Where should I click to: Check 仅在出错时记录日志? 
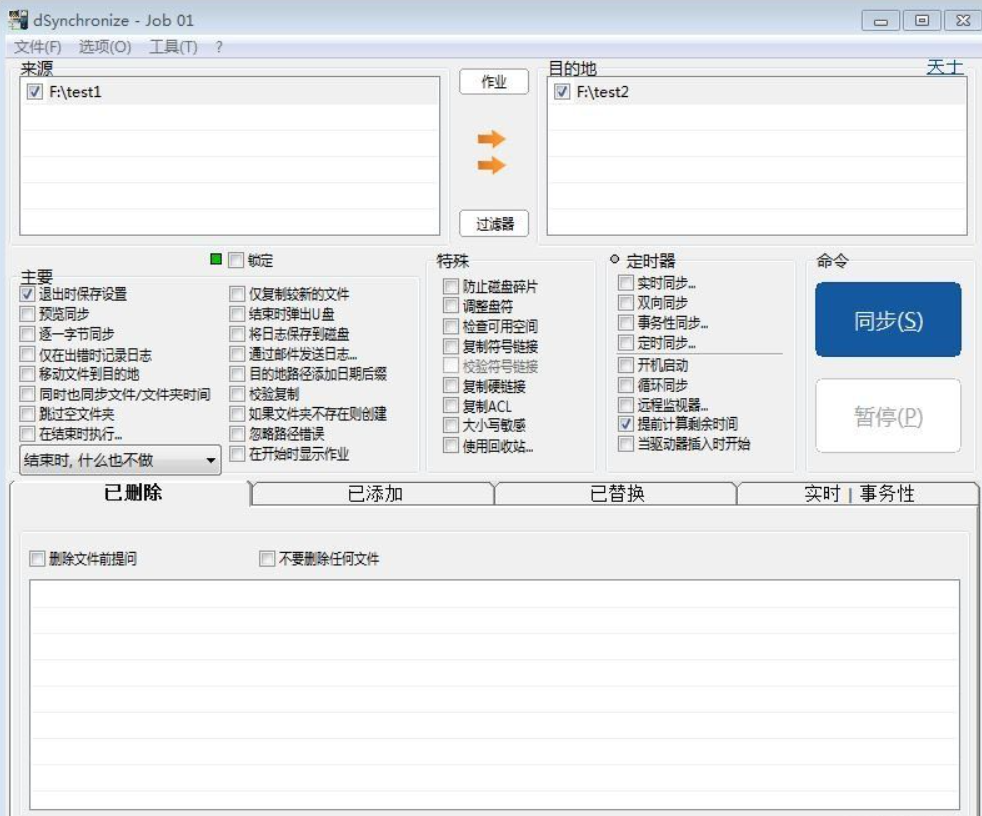pos(27,354)
